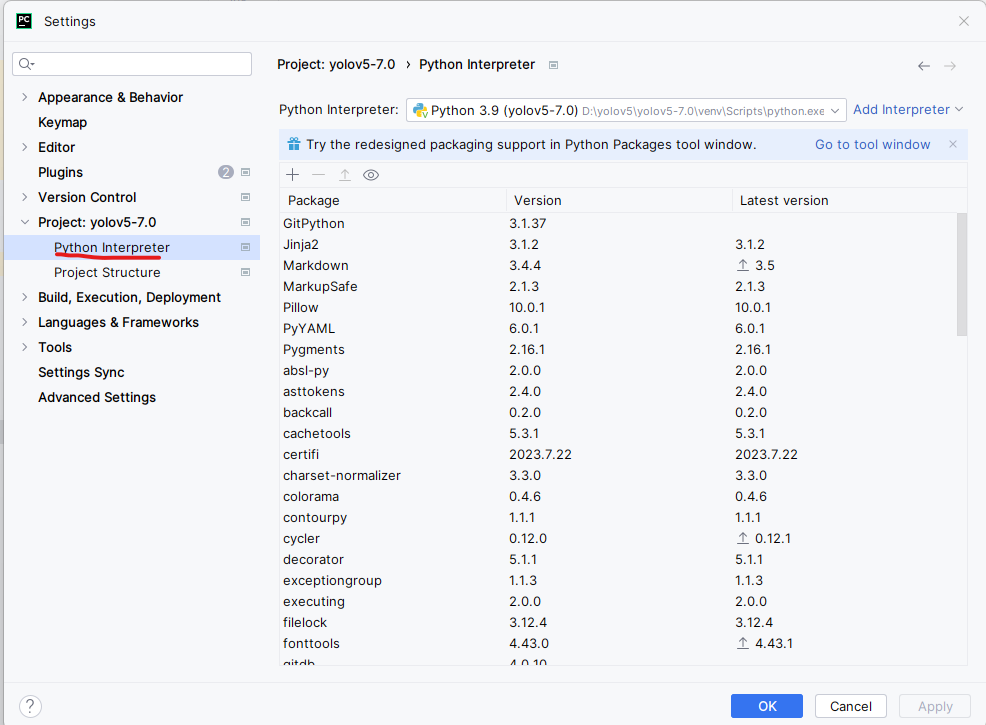Sort by the Version column header
Image resolution: width=986 pixels, height=725 pixels.
point(619,201)
